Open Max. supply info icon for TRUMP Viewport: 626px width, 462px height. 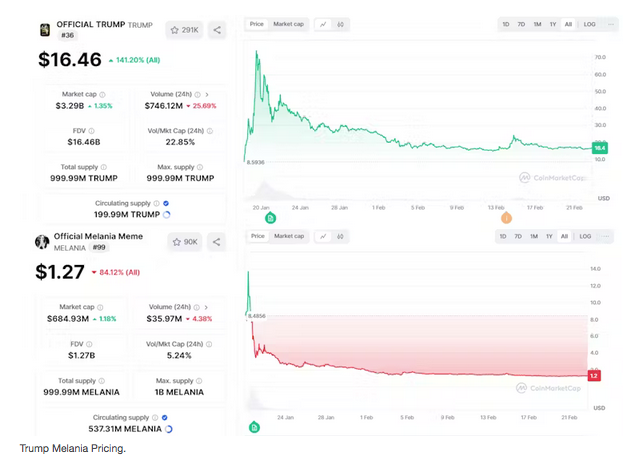pos(200,167)
